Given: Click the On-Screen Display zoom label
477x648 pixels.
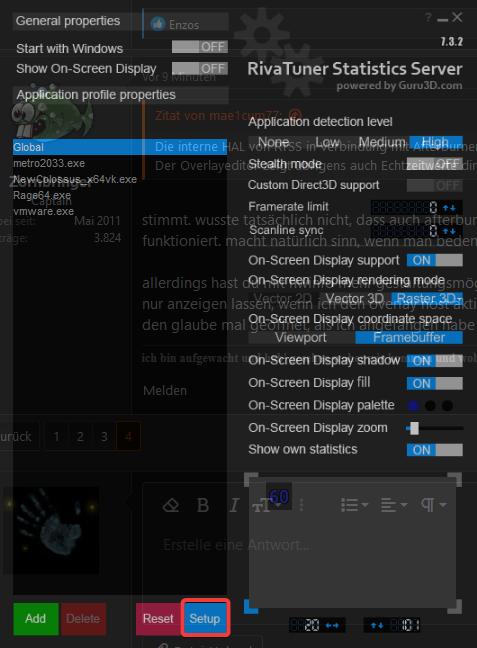Looking at the screenshot, I should point(318,428).
